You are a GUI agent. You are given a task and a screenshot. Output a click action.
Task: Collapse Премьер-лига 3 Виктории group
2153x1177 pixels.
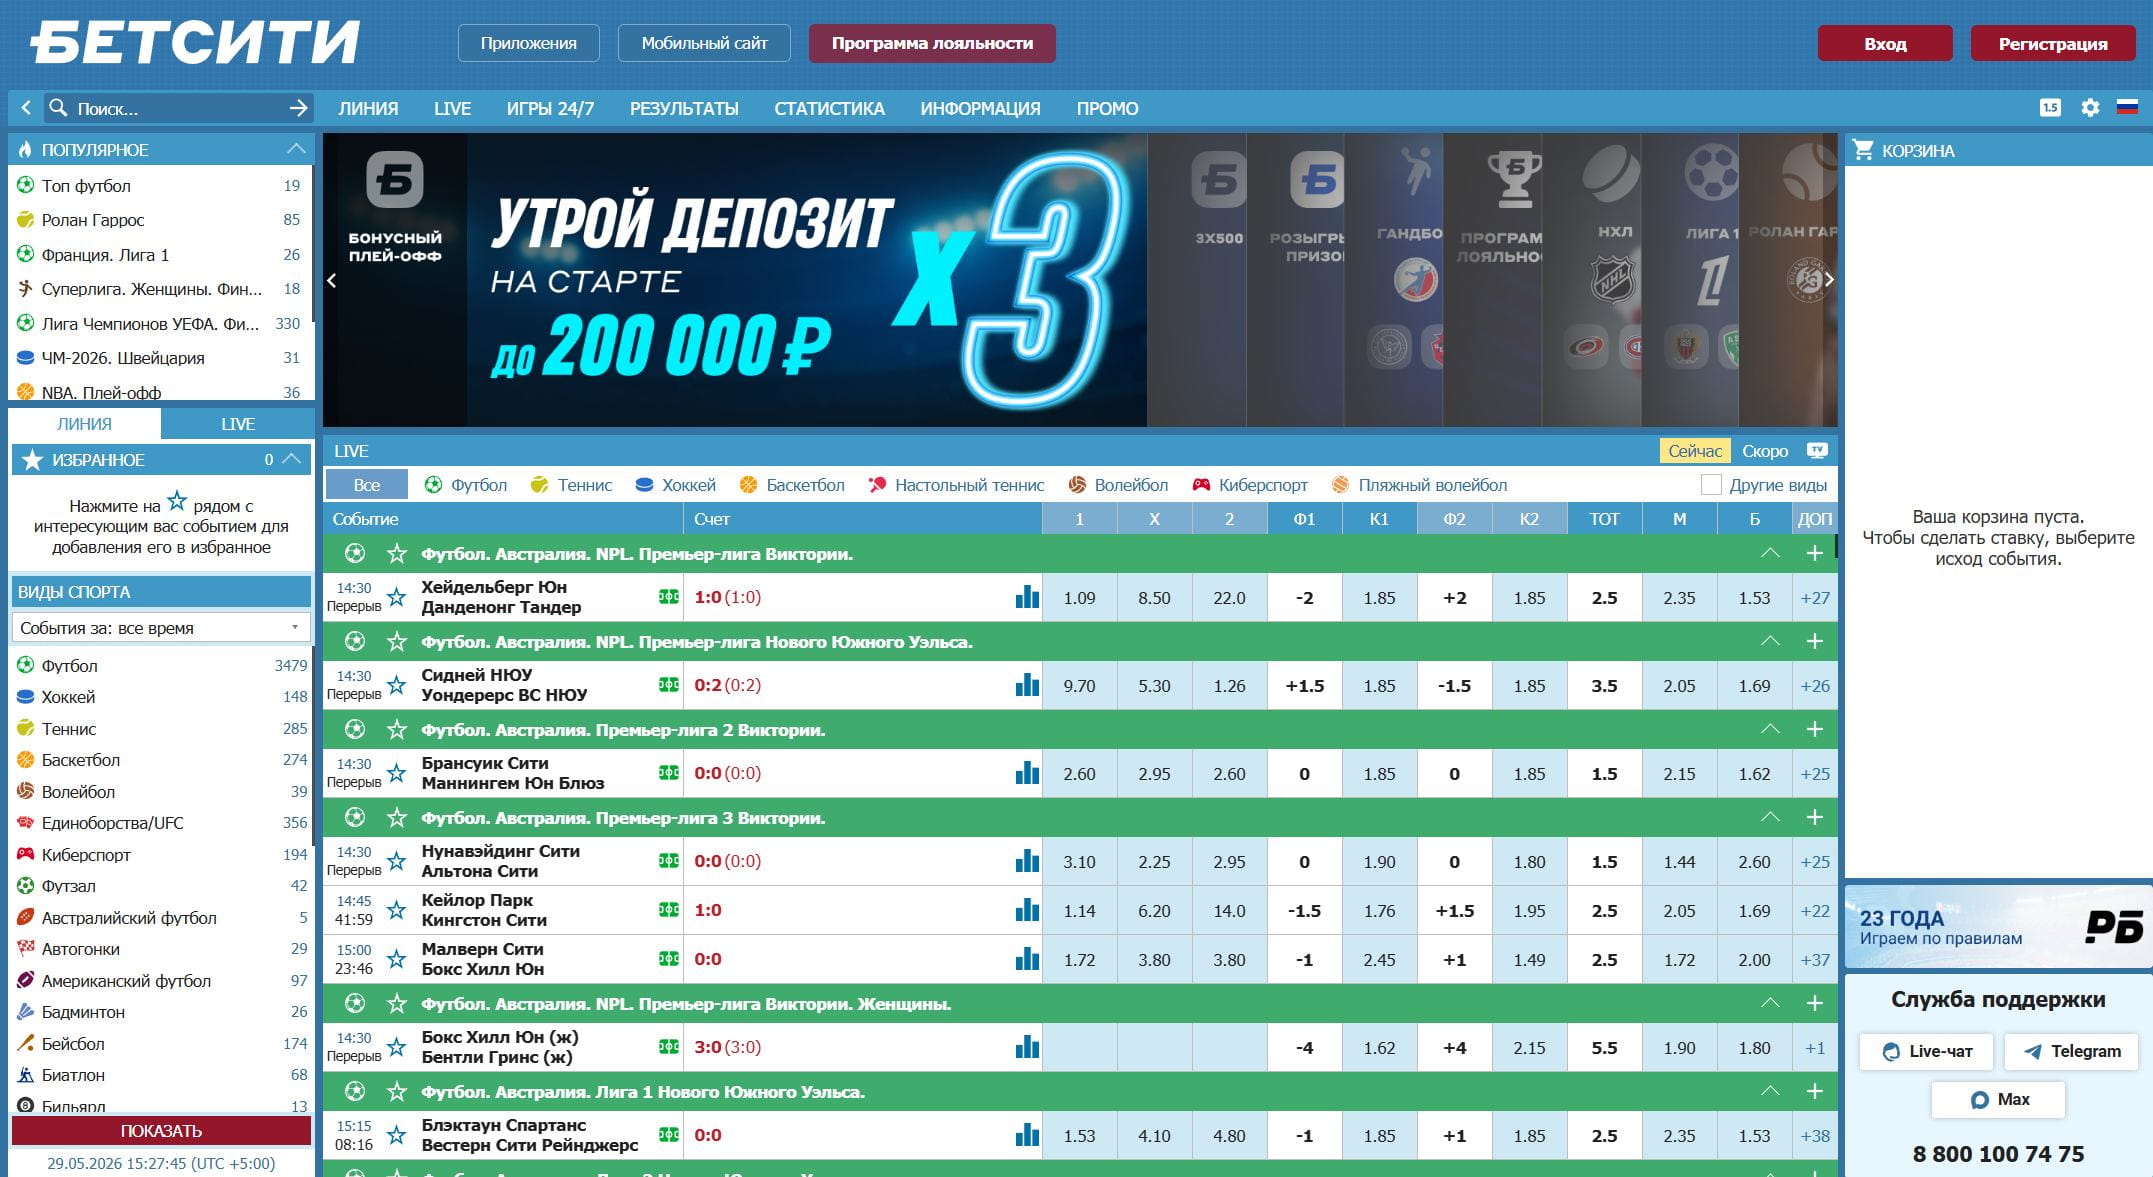[1770, 817]
